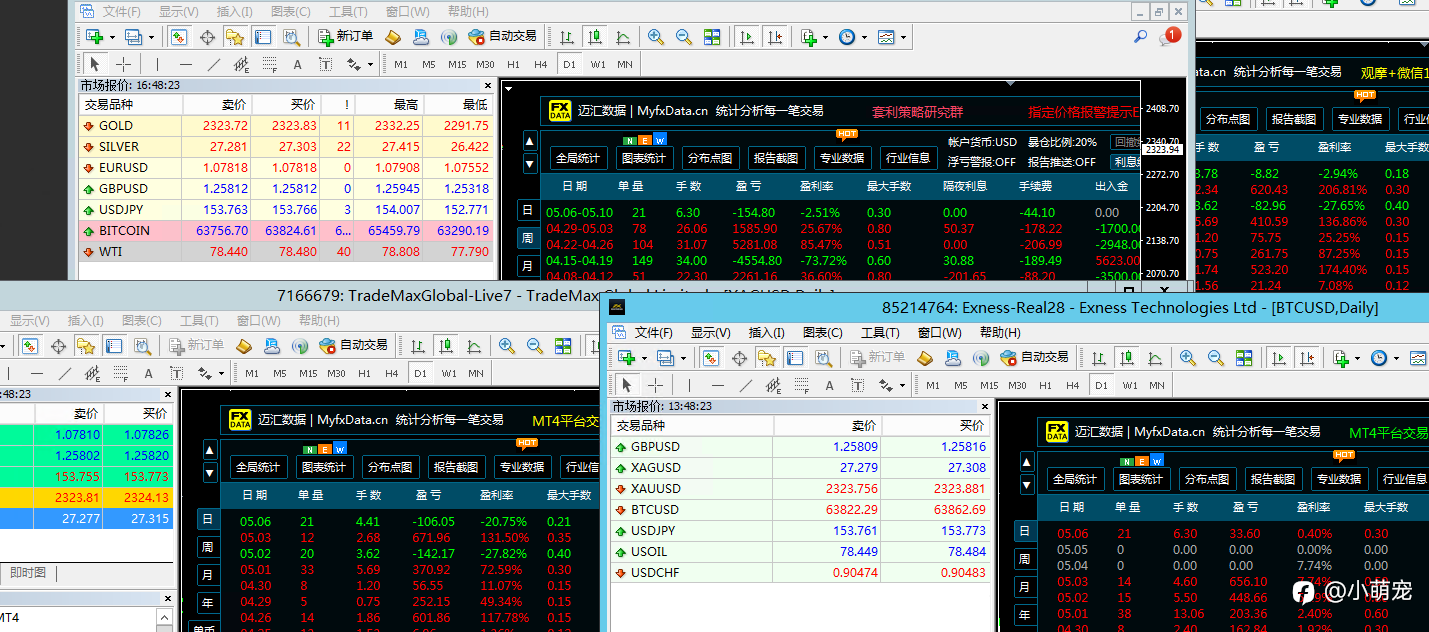Click down arrow scroller in TradeMax chart panel

(210, 472)
